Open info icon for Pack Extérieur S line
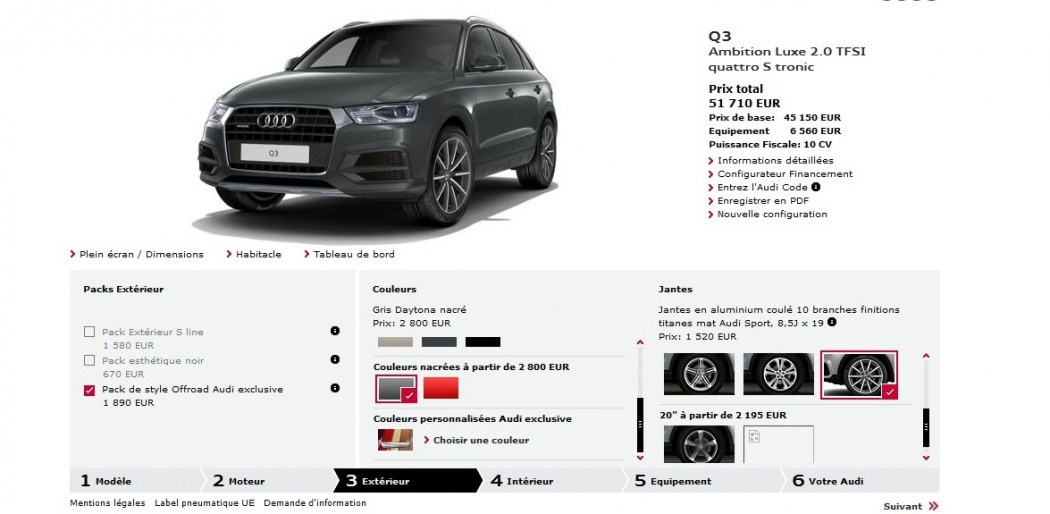Viewport: 1050px width, 514px height. click(x=335, y=331)
